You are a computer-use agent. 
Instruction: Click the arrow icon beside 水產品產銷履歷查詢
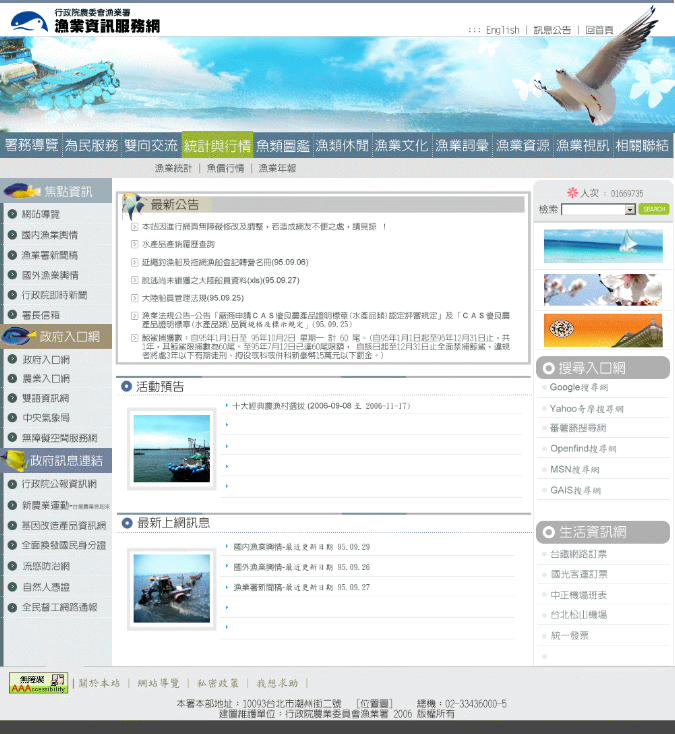(134, 244)
